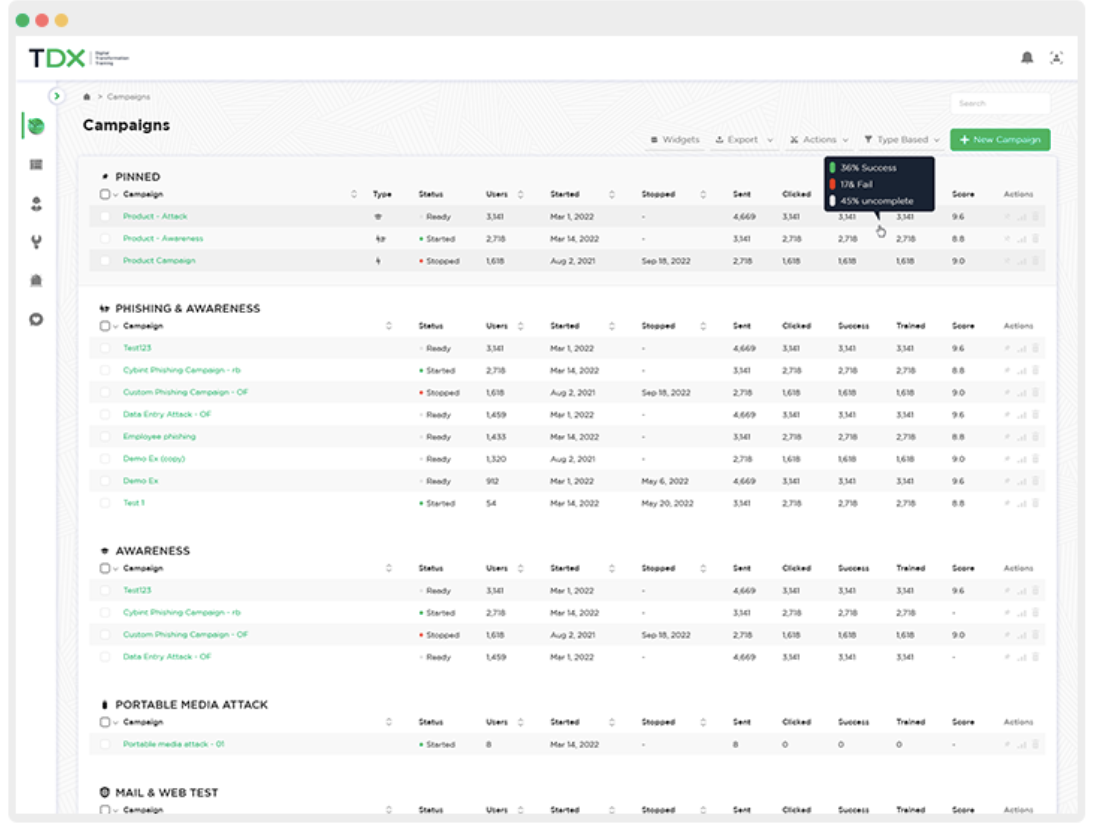1096x830 pixels.
Task: Open stats chart icon for Product - Attack row
Action: 1021,217
